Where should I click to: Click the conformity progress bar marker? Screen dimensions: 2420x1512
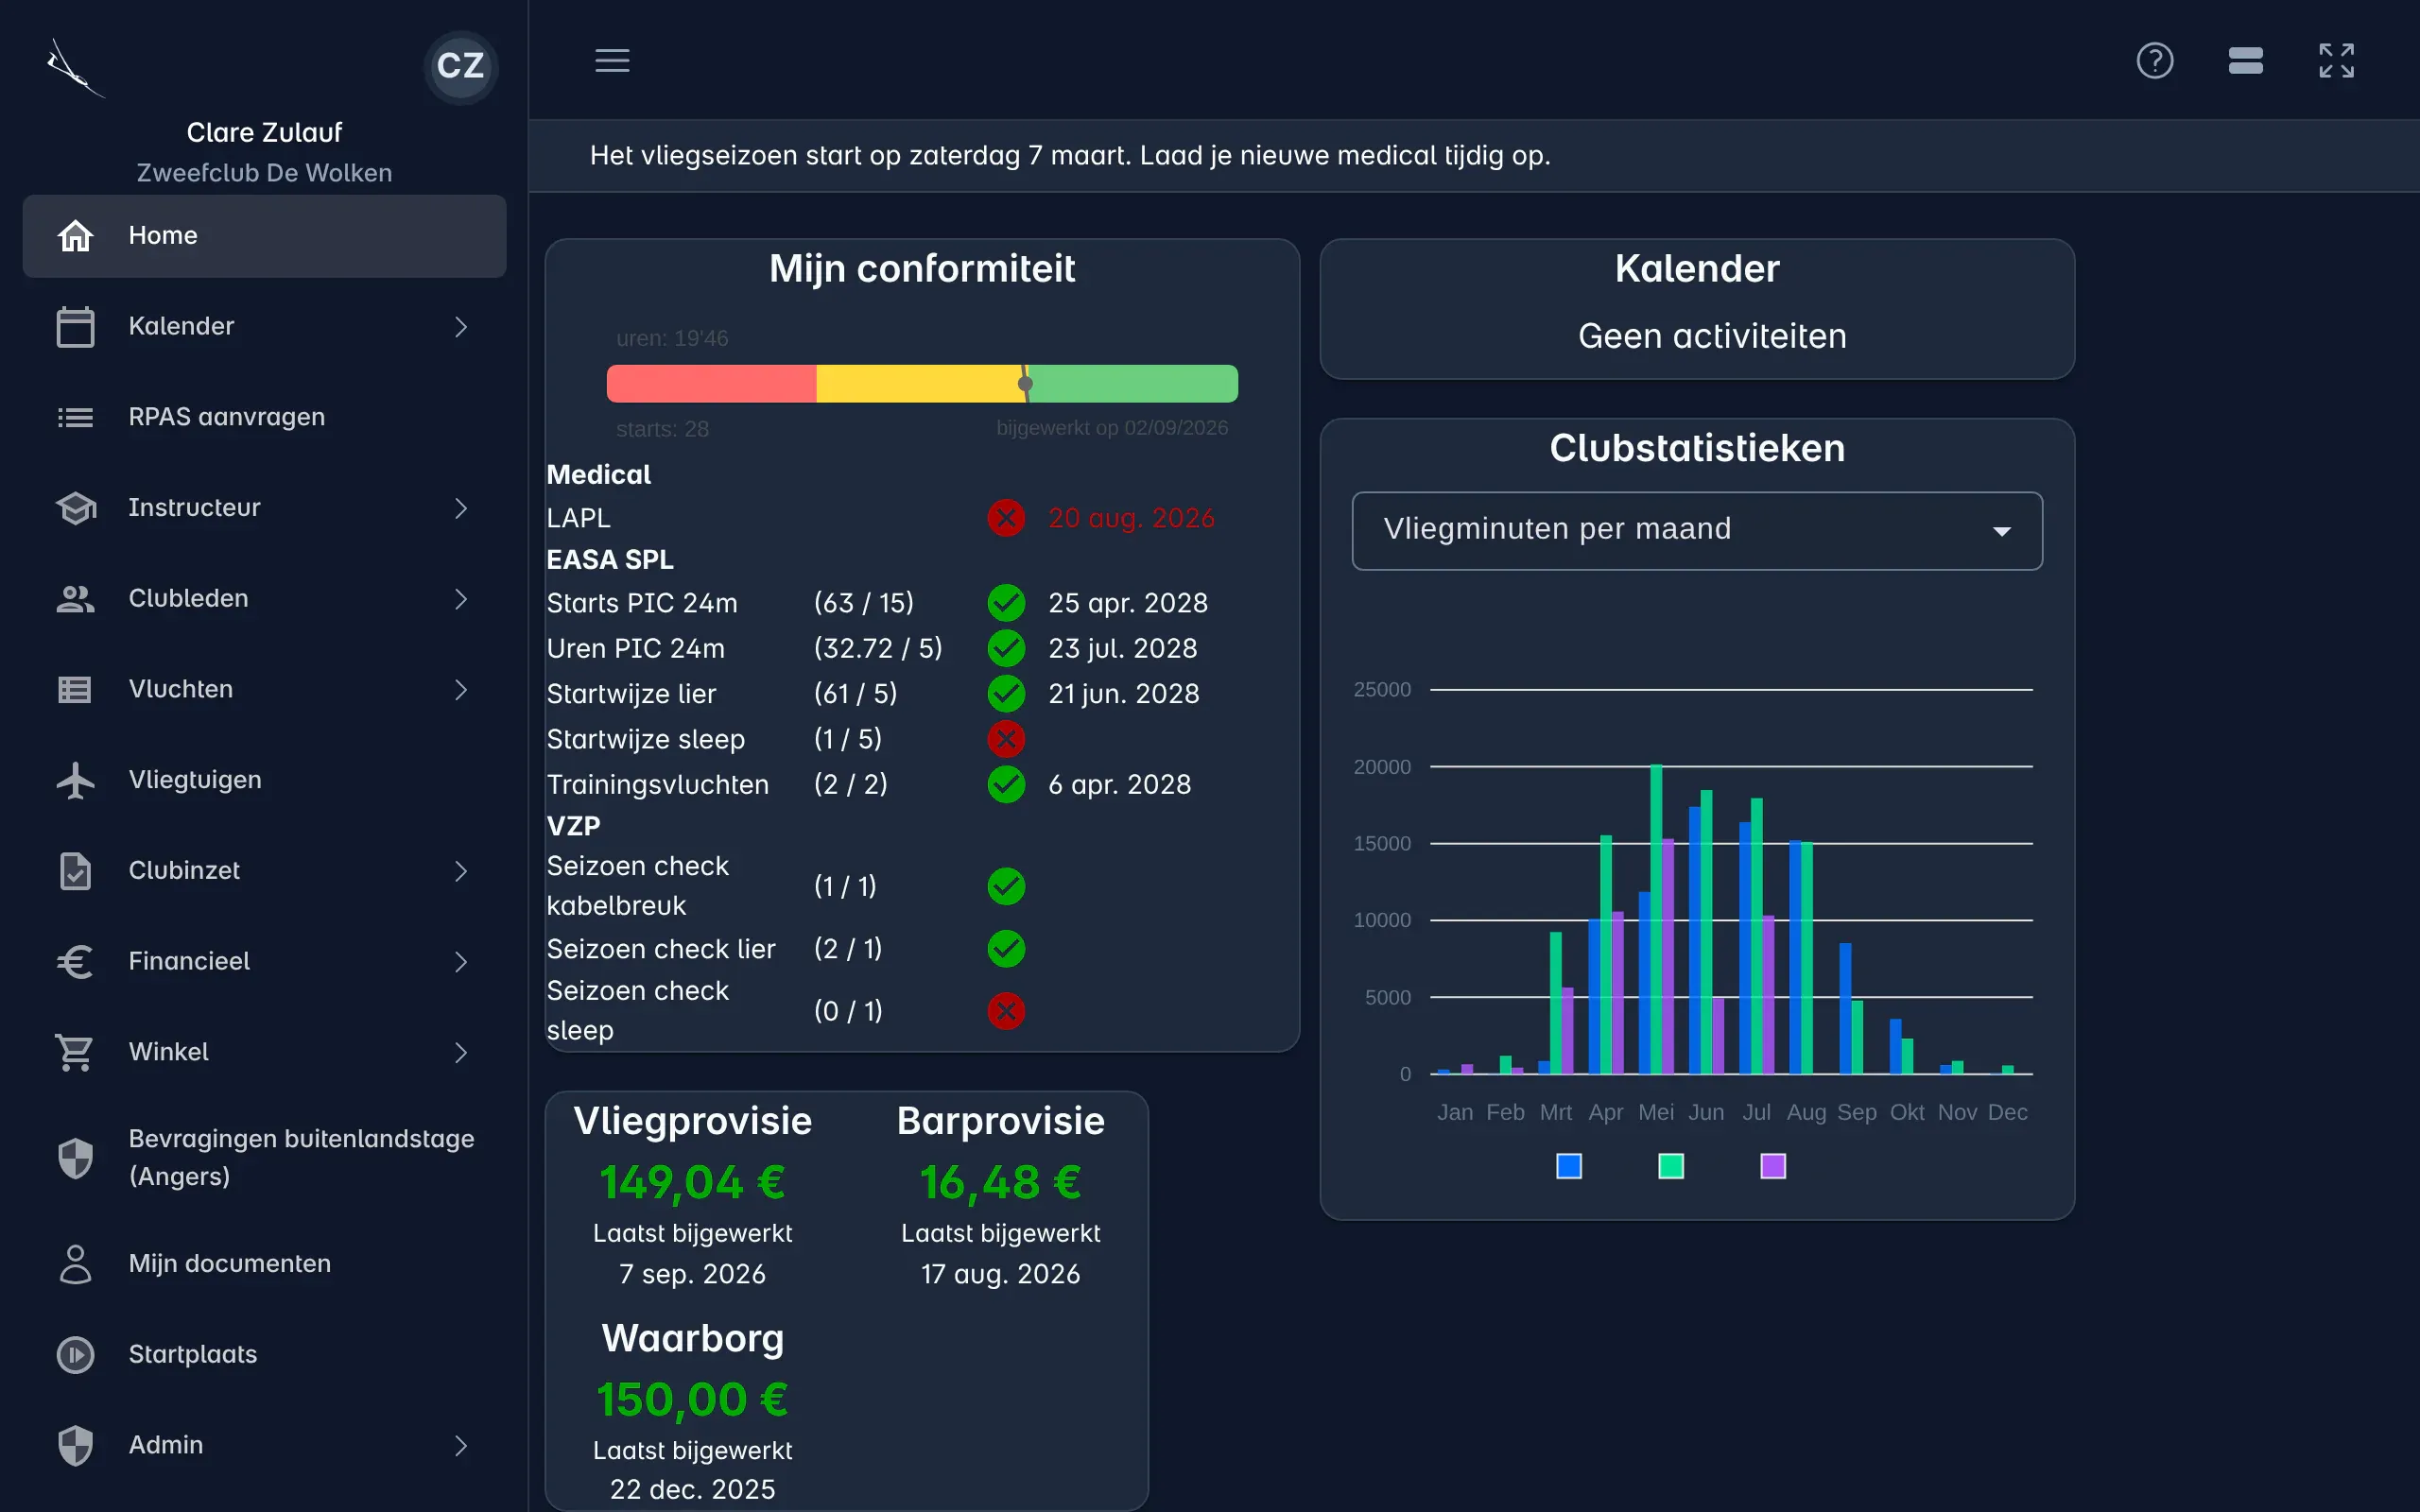tap(1025, 384)
